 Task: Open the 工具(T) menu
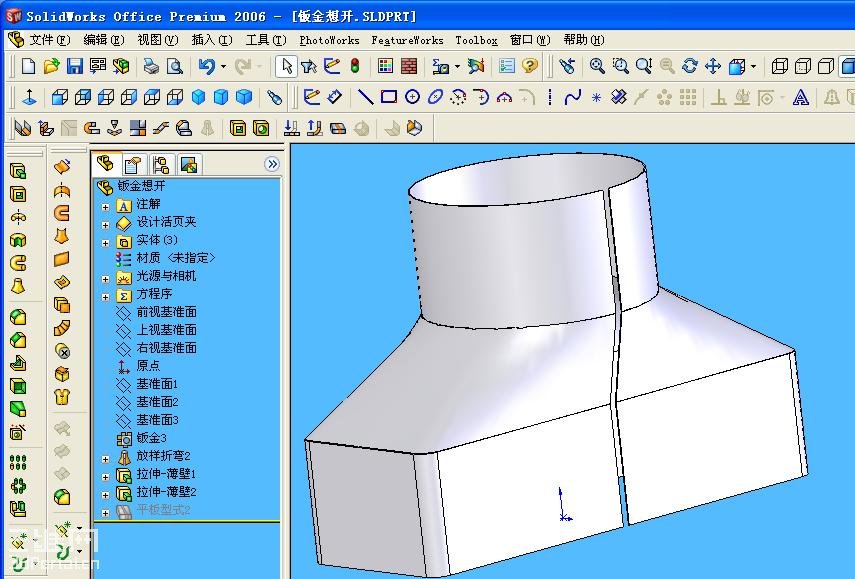click(x=266, y=40)
